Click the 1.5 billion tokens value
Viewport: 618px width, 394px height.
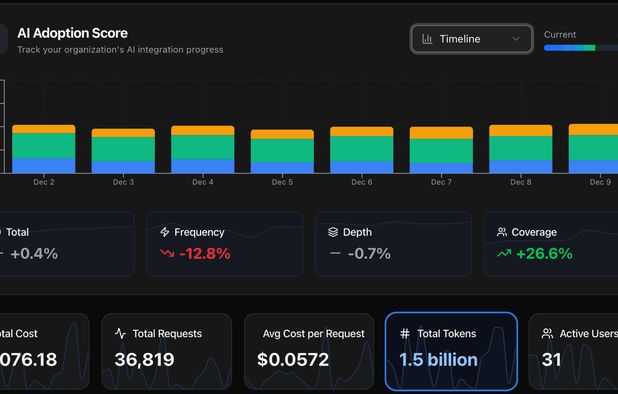[x=438, y=360]
